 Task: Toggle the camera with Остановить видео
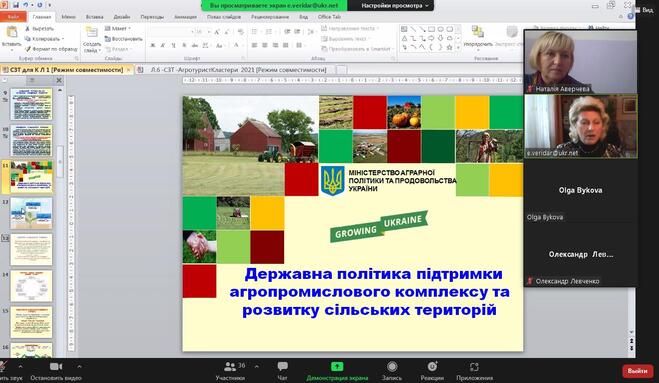(x=56, y=371)
